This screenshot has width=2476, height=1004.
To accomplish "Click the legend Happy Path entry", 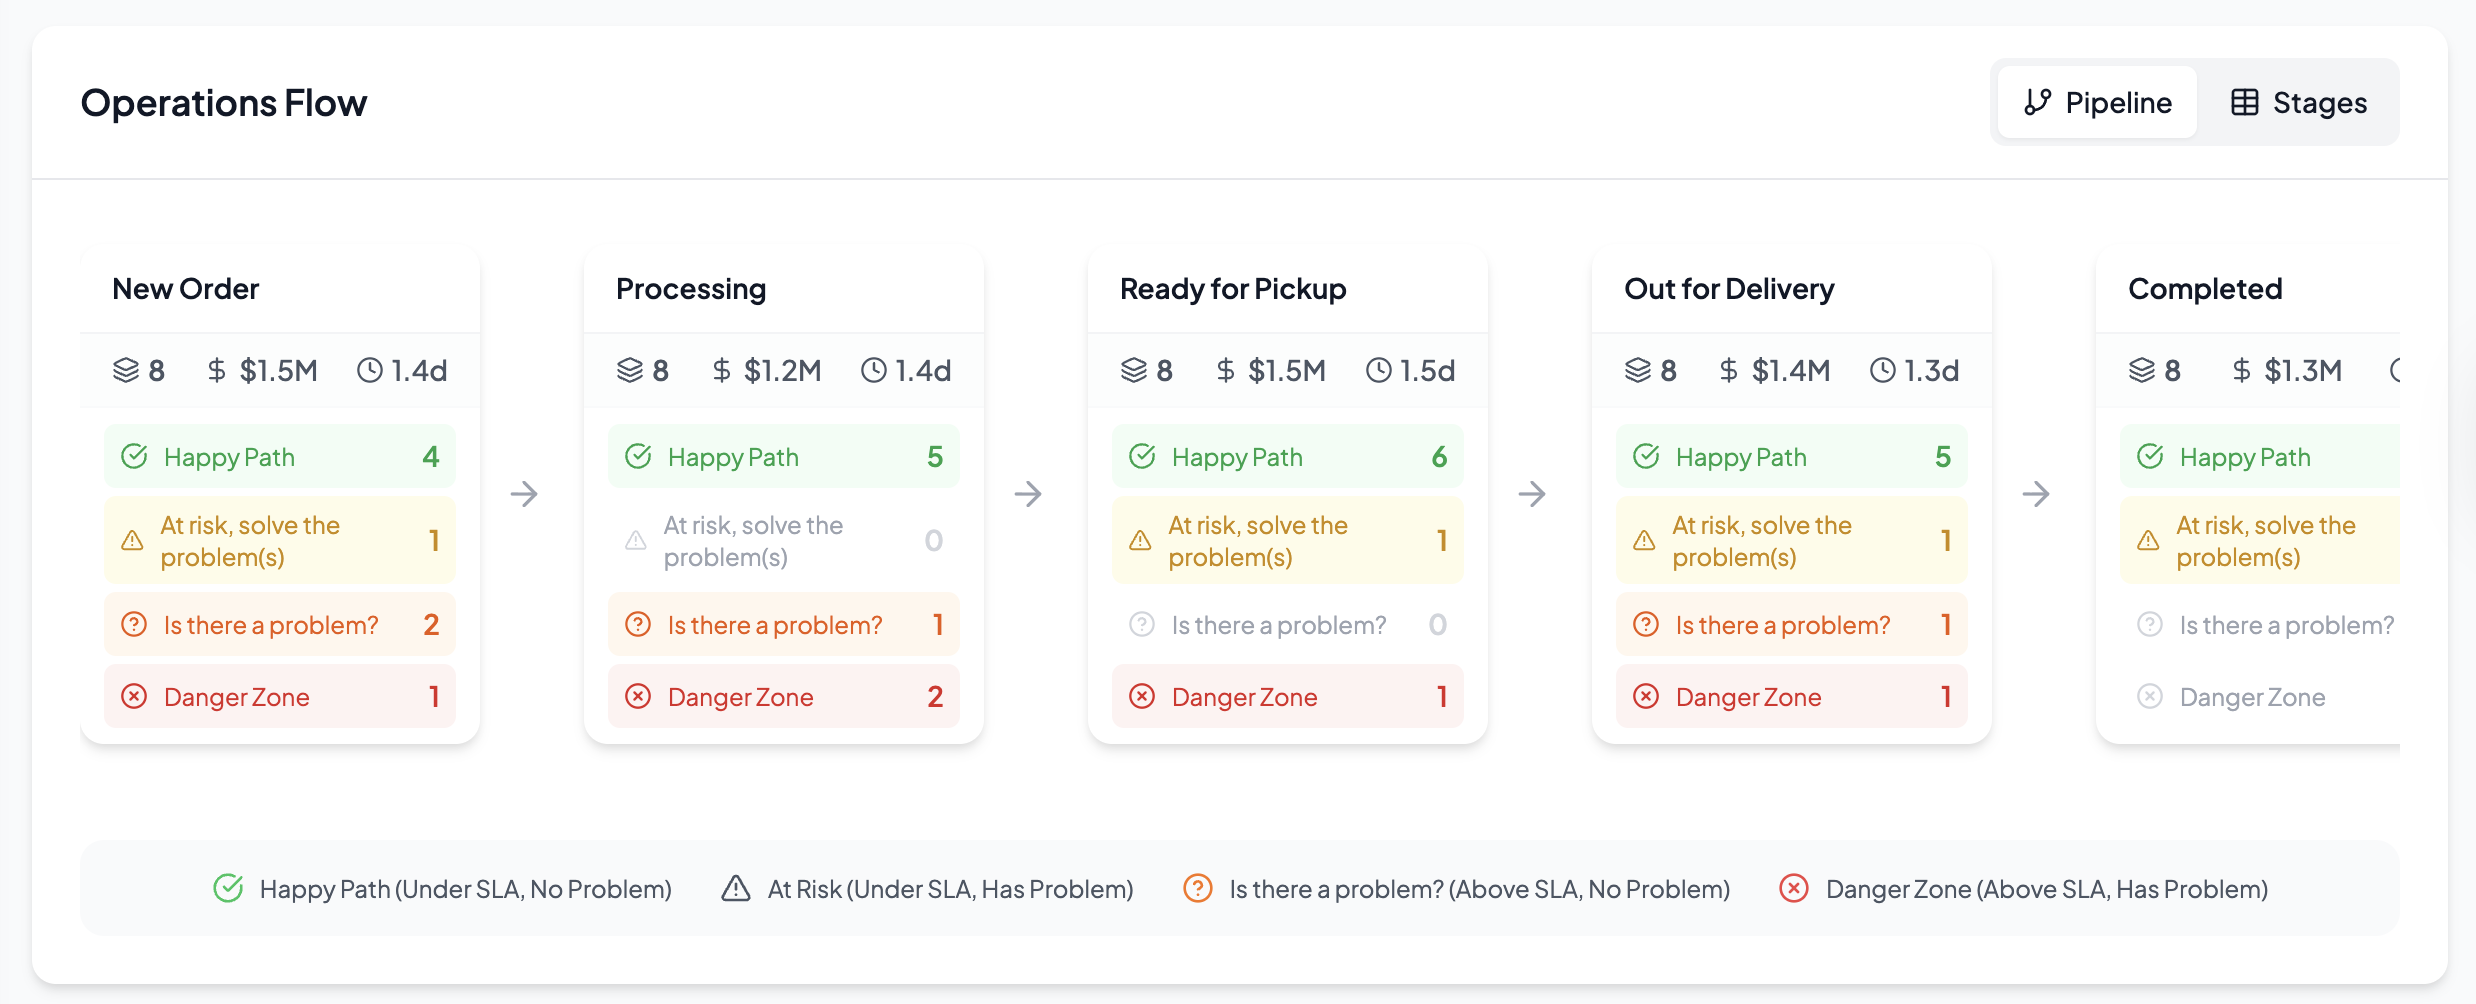I will pos(443,889).
